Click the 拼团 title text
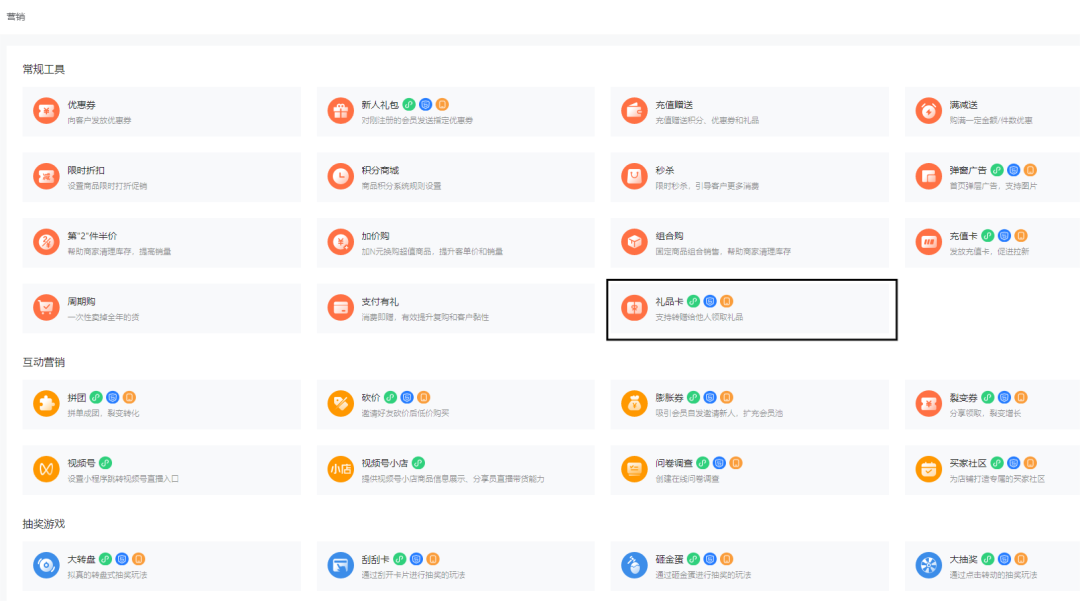The height and width of the screenshot is (601, 1080). [x=77, y=397]
